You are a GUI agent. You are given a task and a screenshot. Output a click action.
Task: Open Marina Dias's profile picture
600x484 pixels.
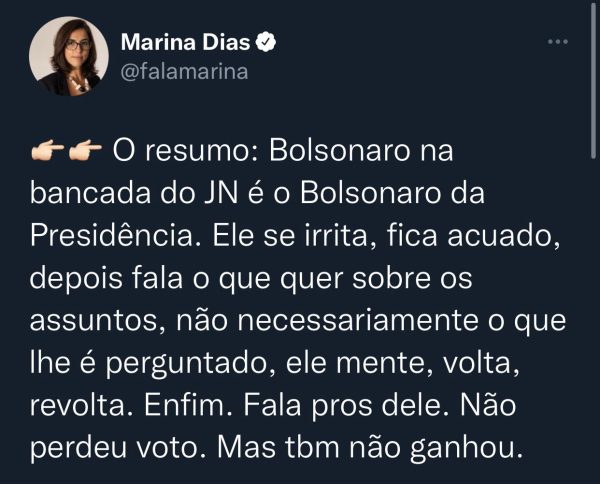coord(69,56)
